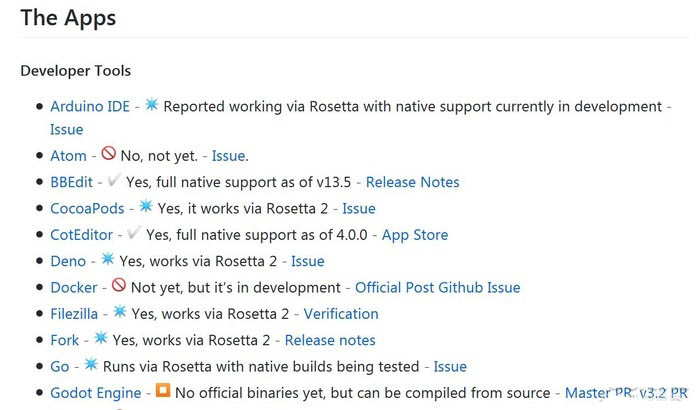Image resolution: width=700 pixels, height=410 pixels.
Task: Open the Deno project link
Action: pyautogui.click(x=68, y=261)
